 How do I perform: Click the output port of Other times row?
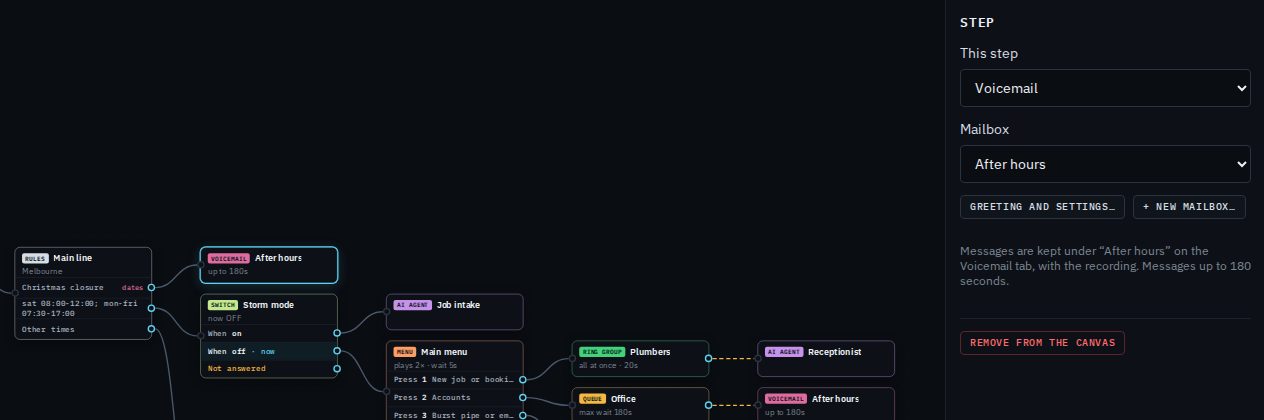151,328
